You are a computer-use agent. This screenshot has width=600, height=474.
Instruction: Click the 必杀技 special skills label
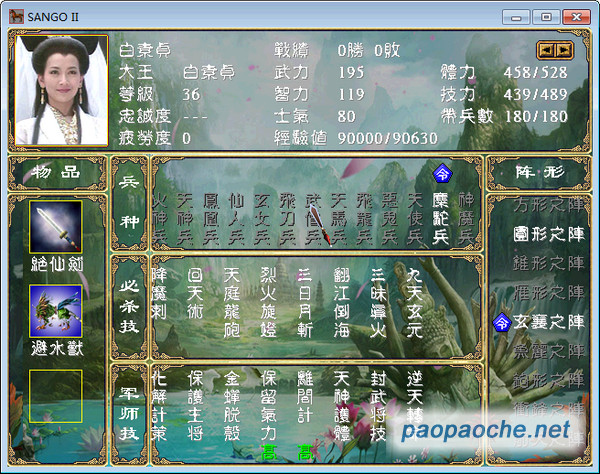pyautogui.click(x=129, y=308)
